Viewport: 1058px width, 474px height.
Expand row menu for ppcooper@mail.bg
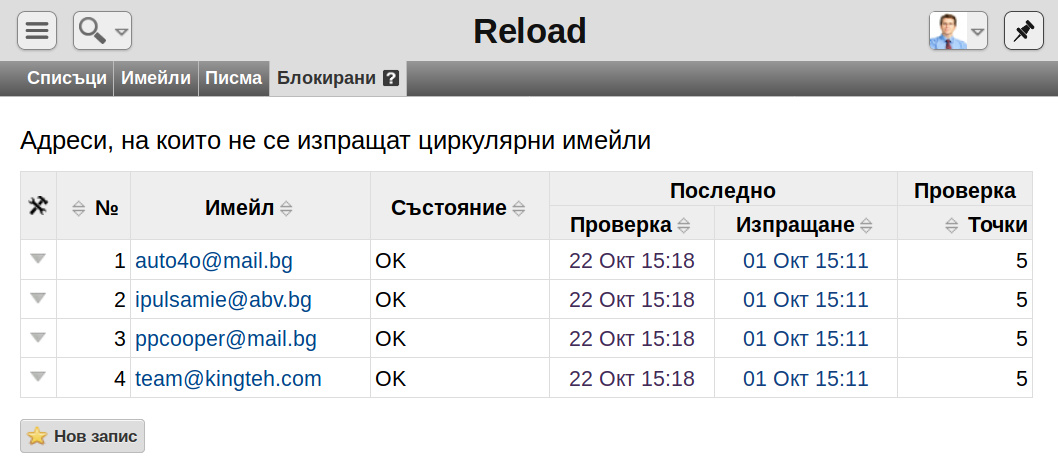point(38,337)
